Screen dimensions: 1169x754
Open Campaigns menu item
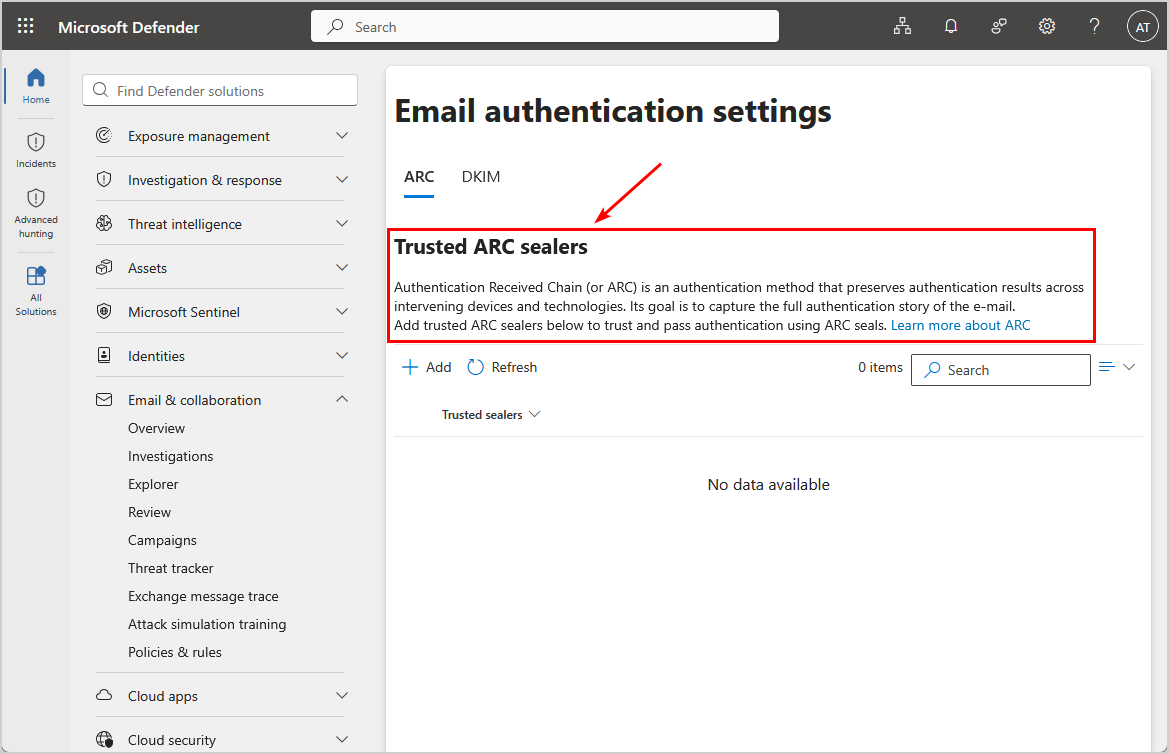(163, 541)
